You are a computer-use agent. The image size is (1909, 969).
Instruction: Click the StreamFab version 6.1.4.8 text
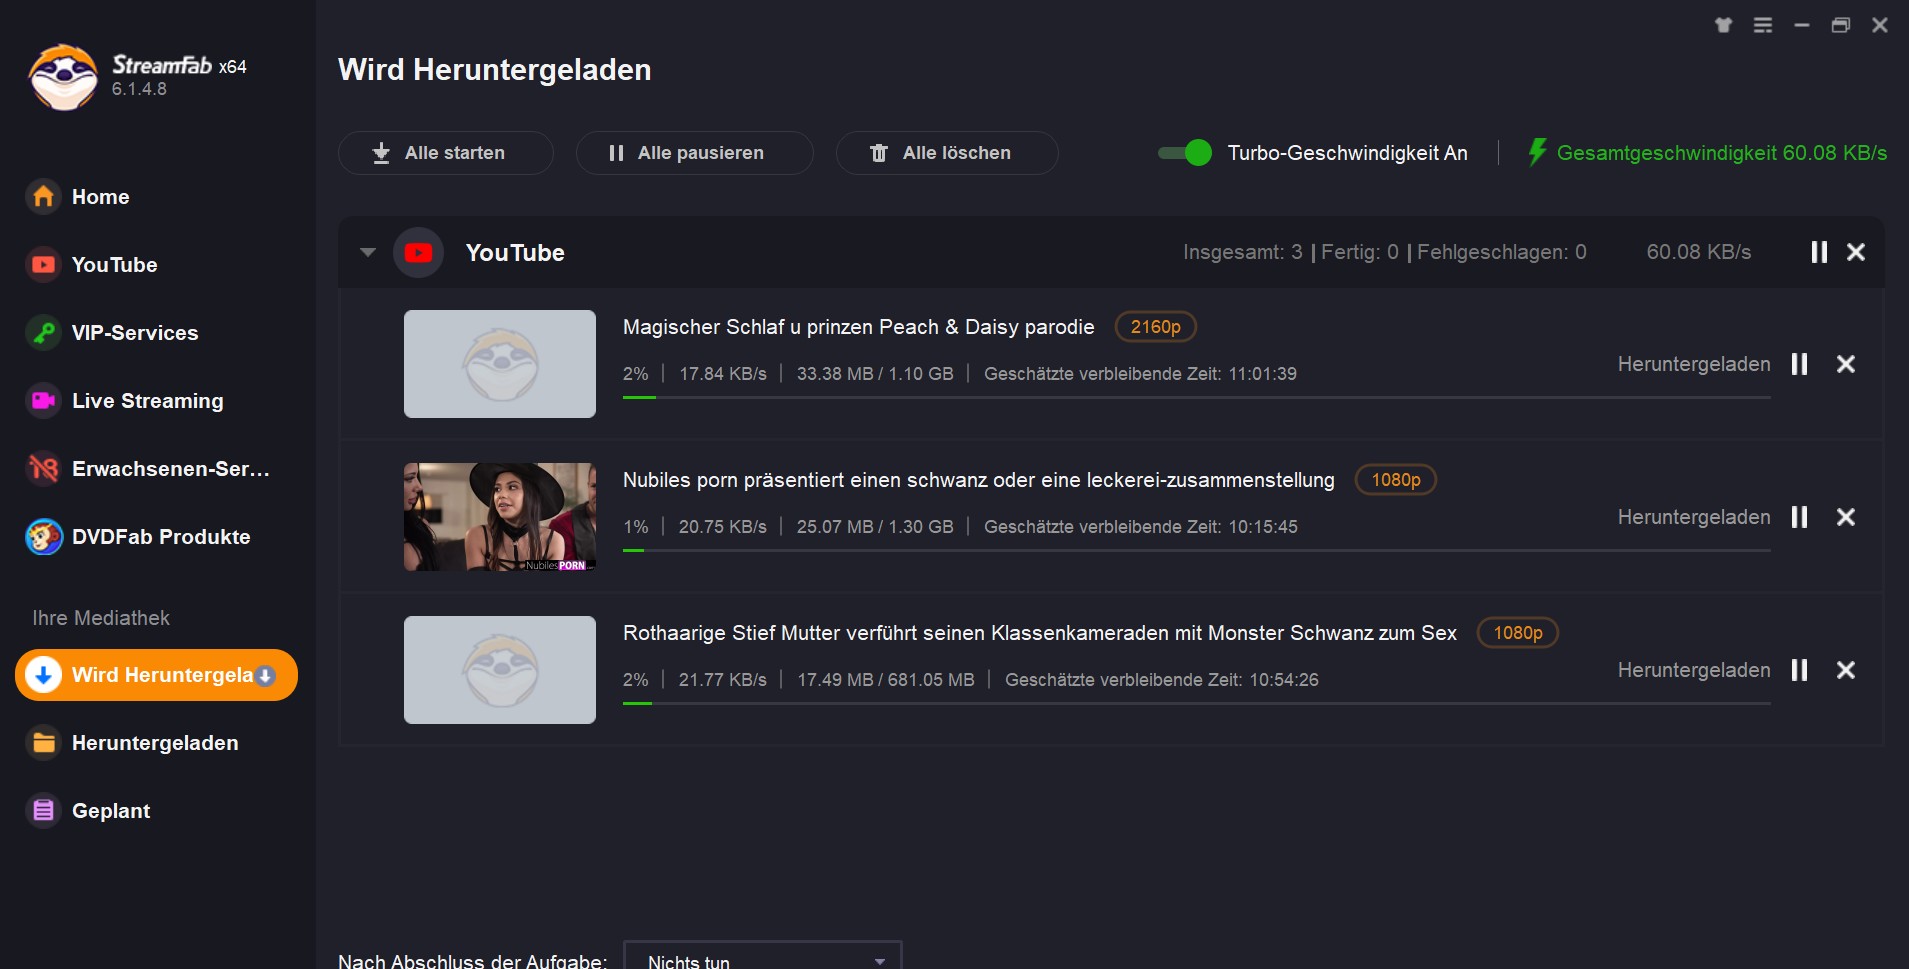139,89
